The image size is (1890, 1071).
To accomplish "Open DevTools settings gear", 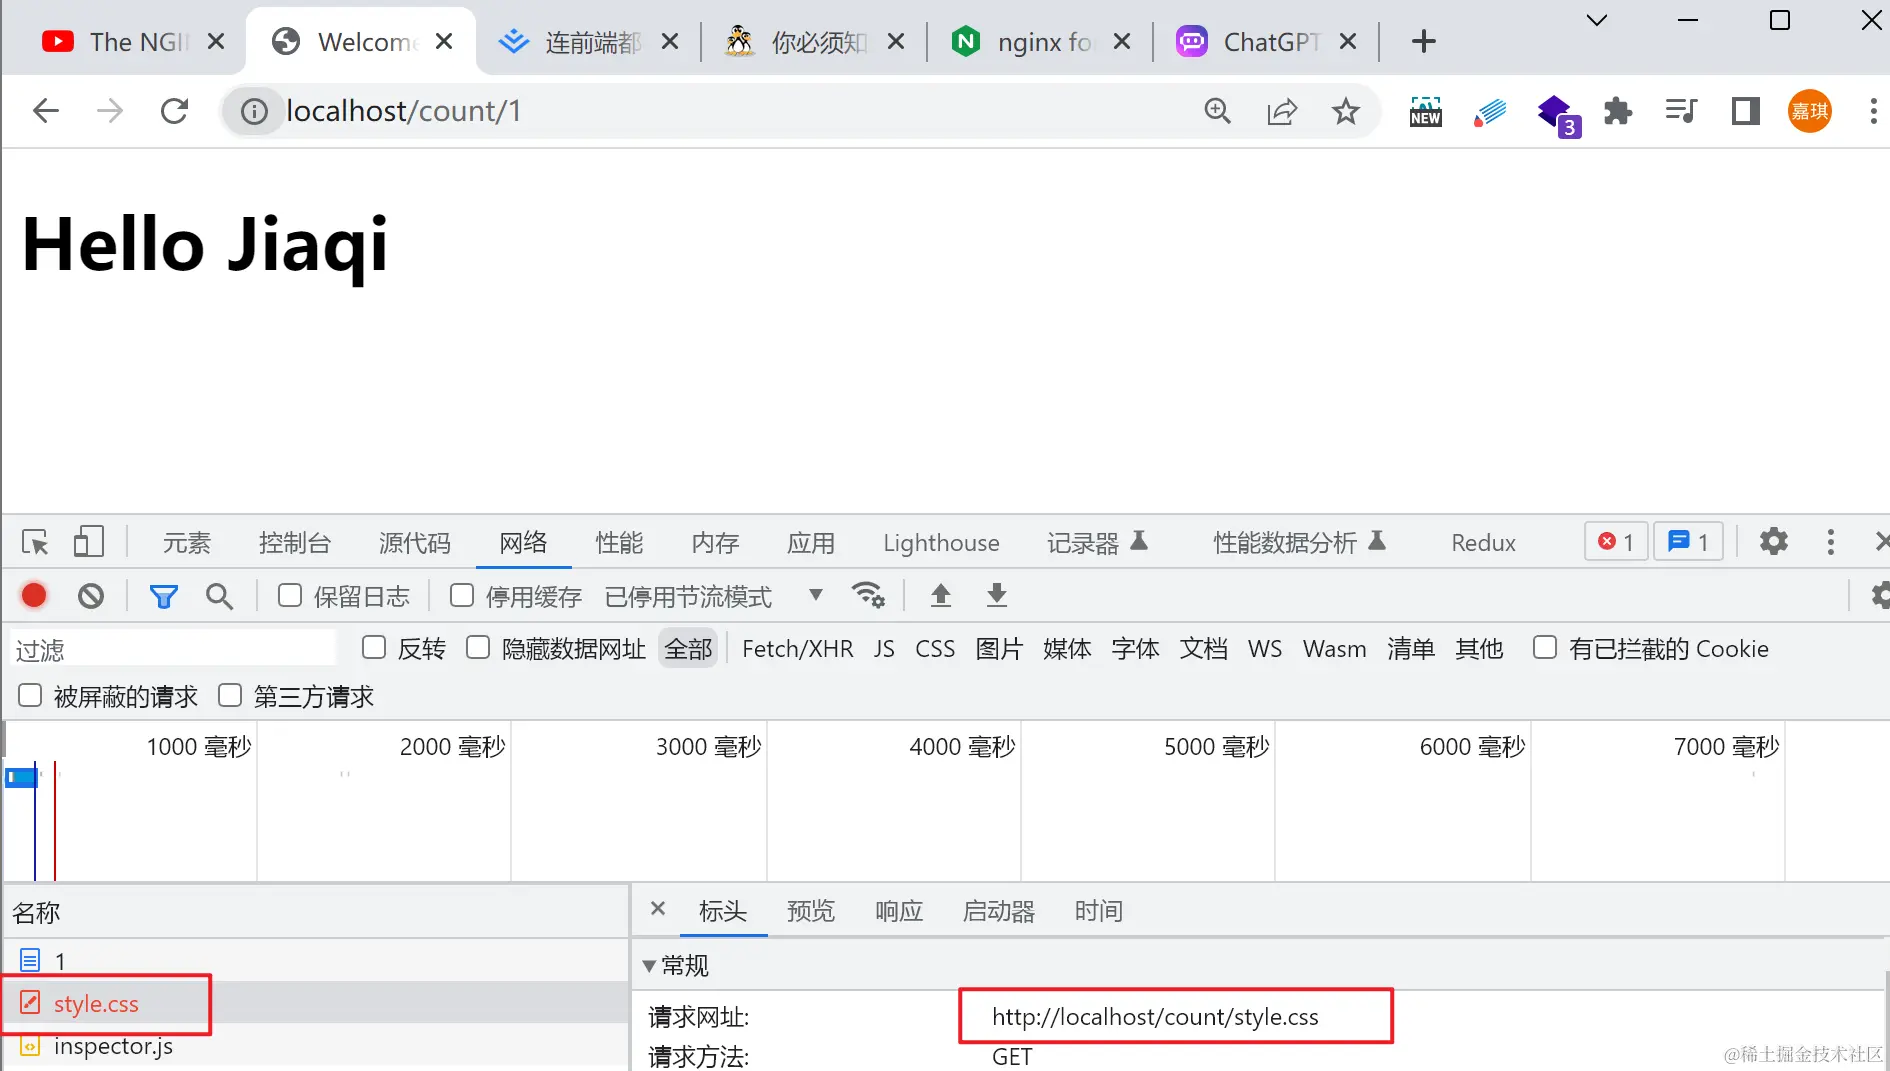I will 1774,542.
